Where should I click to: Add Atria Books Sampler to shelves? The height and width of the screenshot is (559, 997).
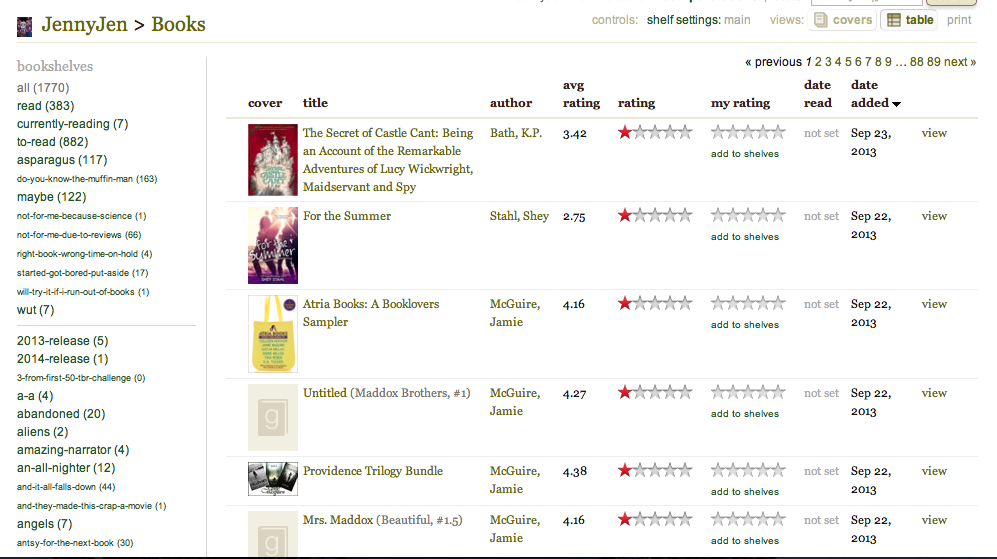click(744, 325)
